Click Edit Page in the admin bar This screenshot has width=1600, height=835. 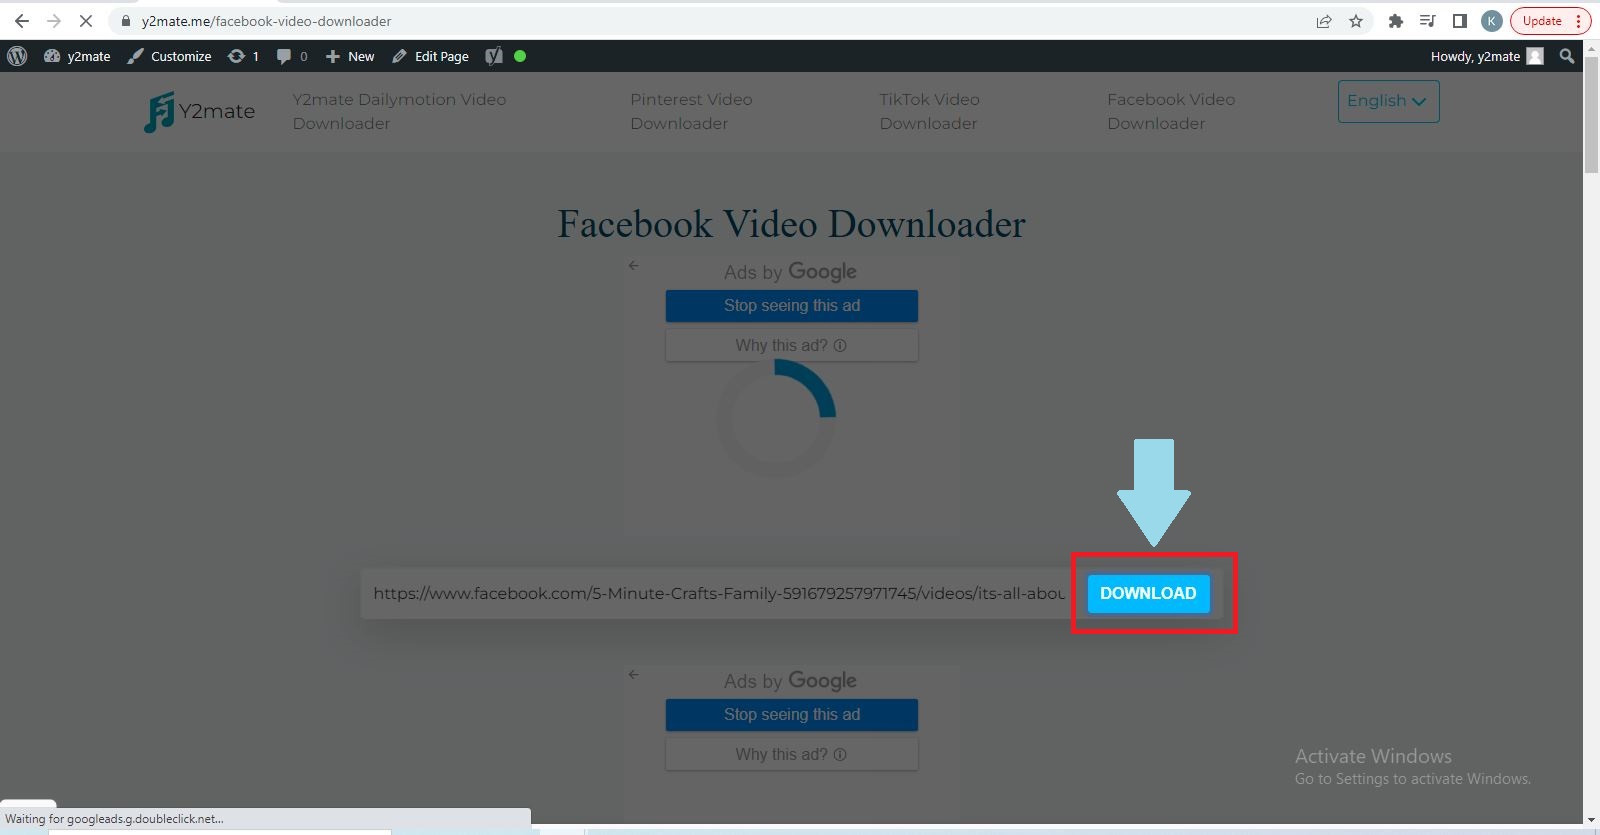coord(430,56)
